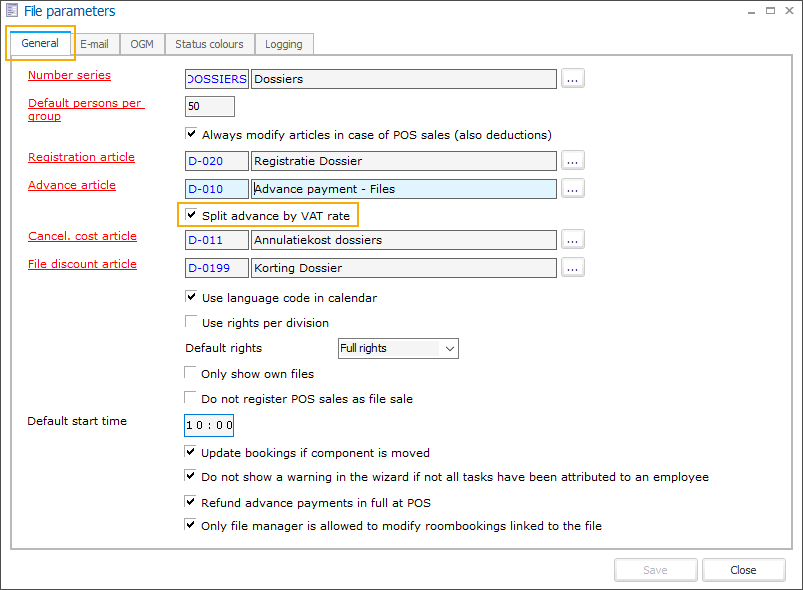This screenshot has height=590, width=803.
Task: Go to the OGM tab
Action: [142, 44]
